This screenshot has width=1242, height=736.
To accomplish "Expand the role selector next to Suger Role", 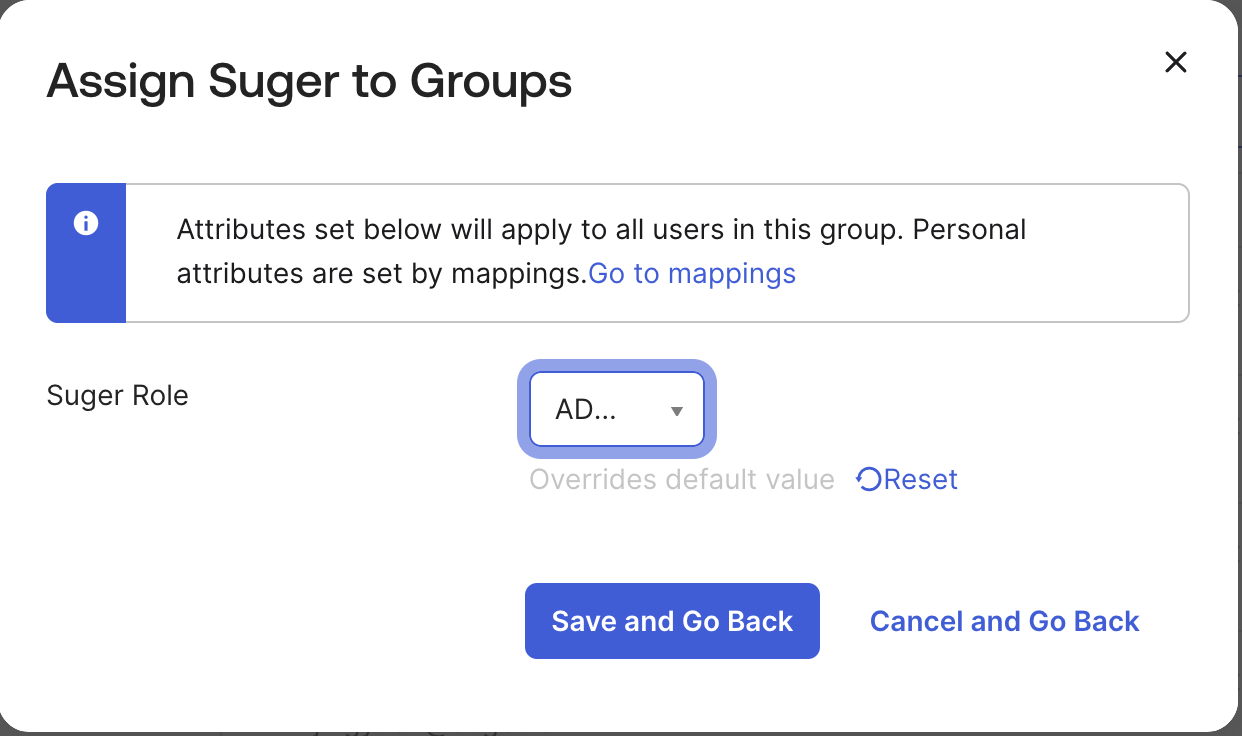I will coord(616,410).
